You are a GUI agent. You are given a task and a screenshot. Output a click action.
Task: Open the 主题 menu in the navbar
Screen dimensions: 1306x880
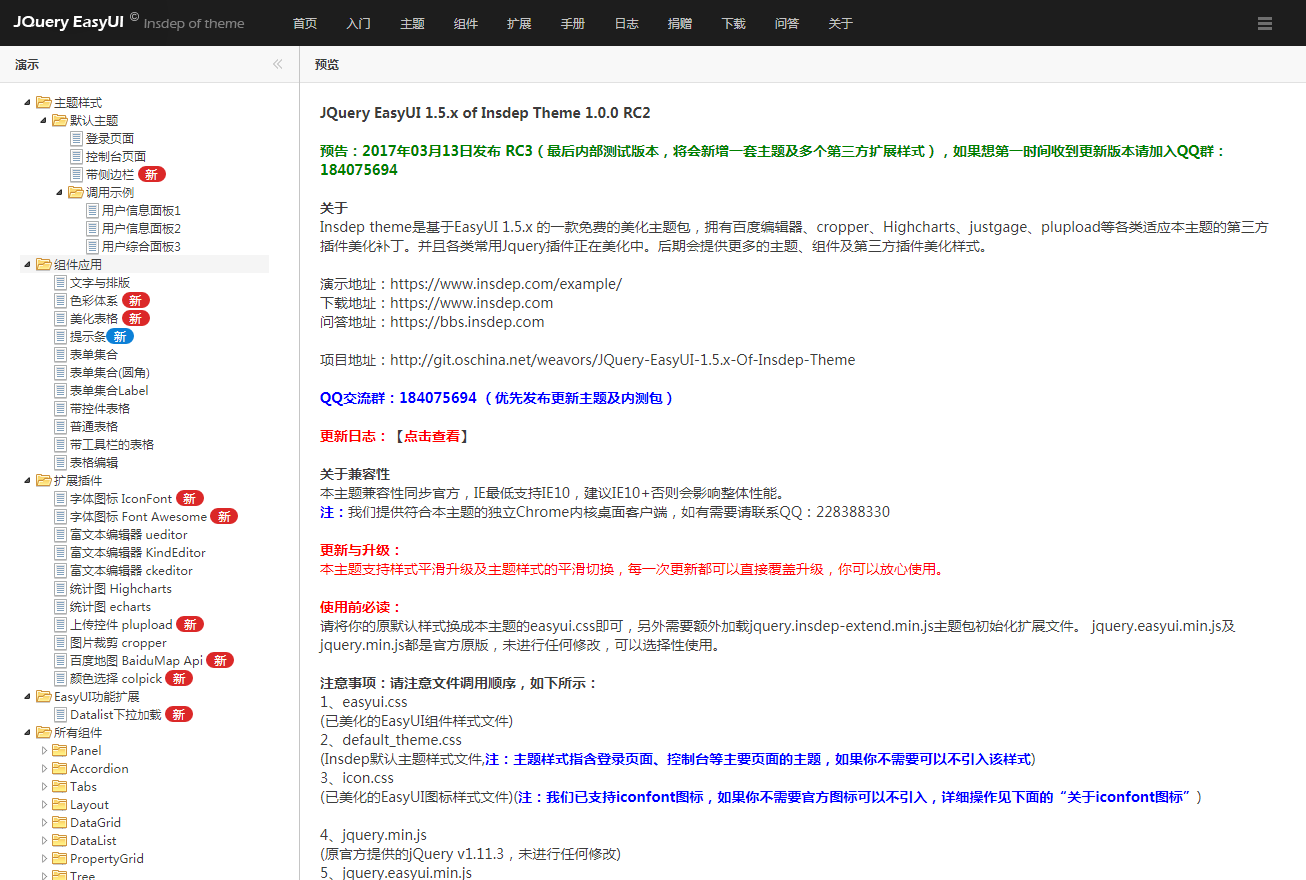coord(412,23)
